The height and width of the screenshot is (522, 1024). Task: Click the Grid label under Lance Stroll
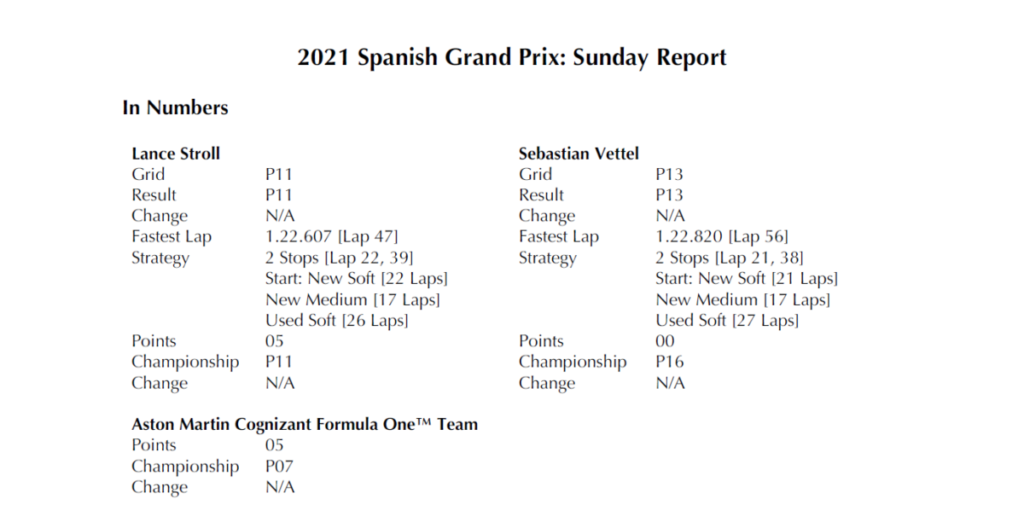[148, 174]
